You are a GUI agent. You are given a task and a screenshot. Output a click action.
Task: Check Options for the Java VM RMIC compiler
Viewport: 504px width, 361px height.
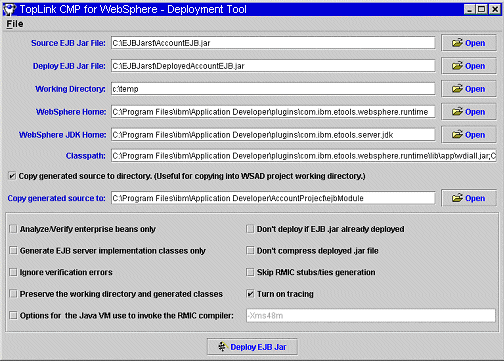click(13, 315)
